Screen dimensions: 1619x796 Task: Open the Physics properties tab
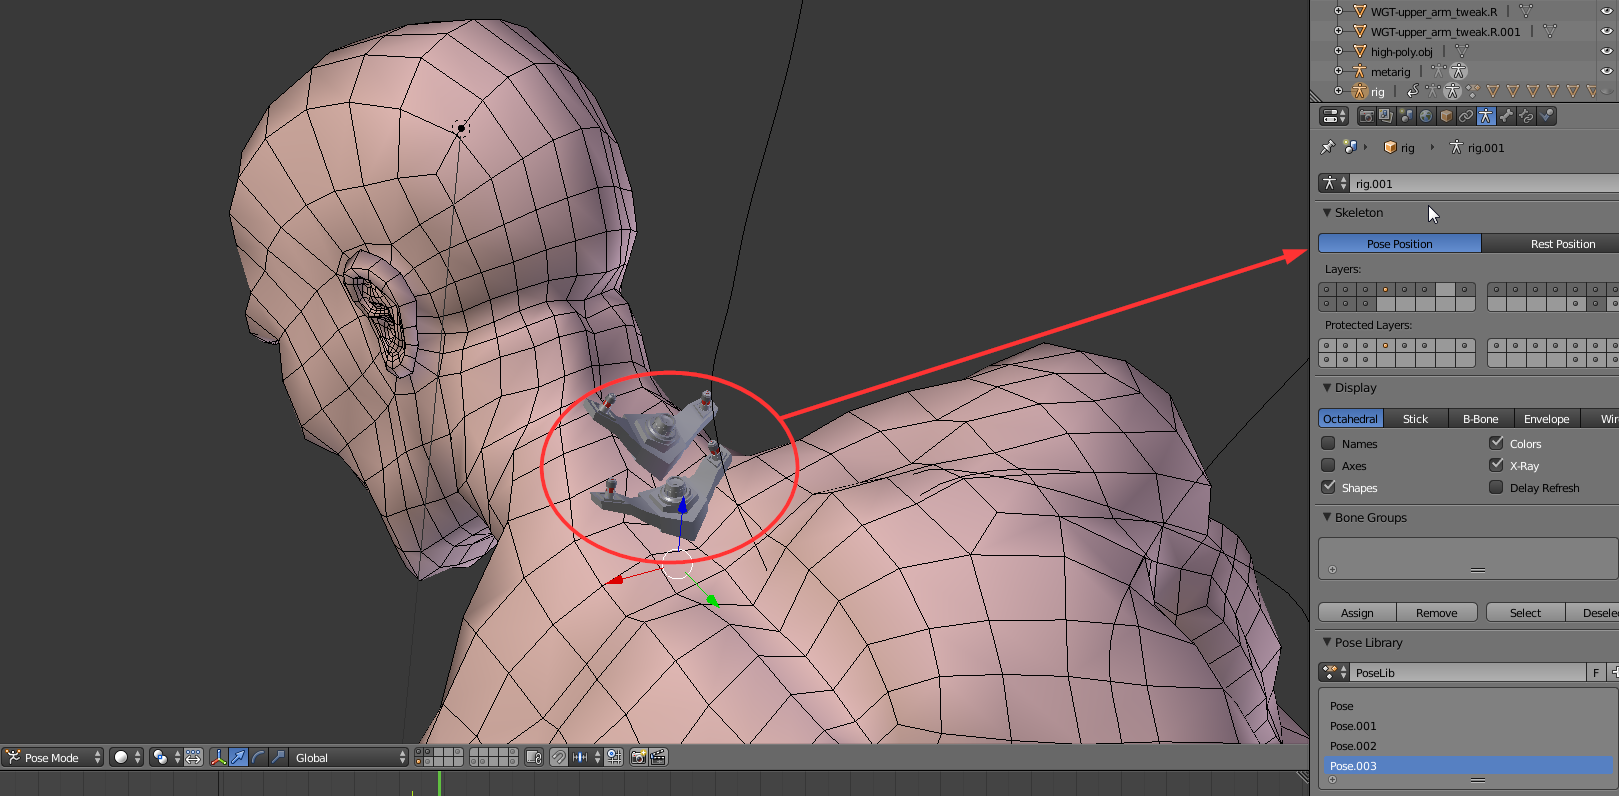(x=1546, y=116)
